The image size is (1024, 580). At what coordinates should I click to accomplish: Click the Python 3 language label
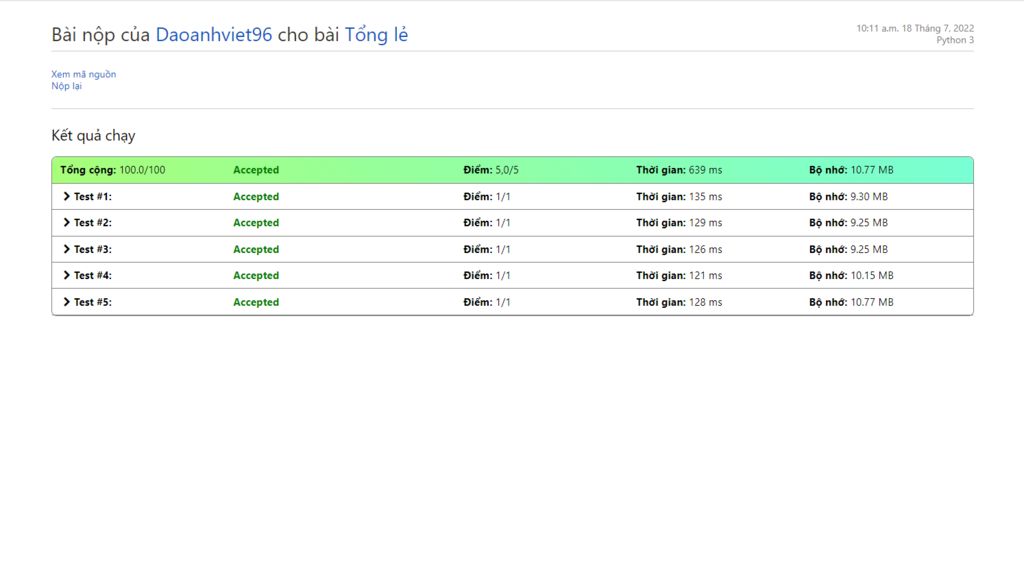954,41
